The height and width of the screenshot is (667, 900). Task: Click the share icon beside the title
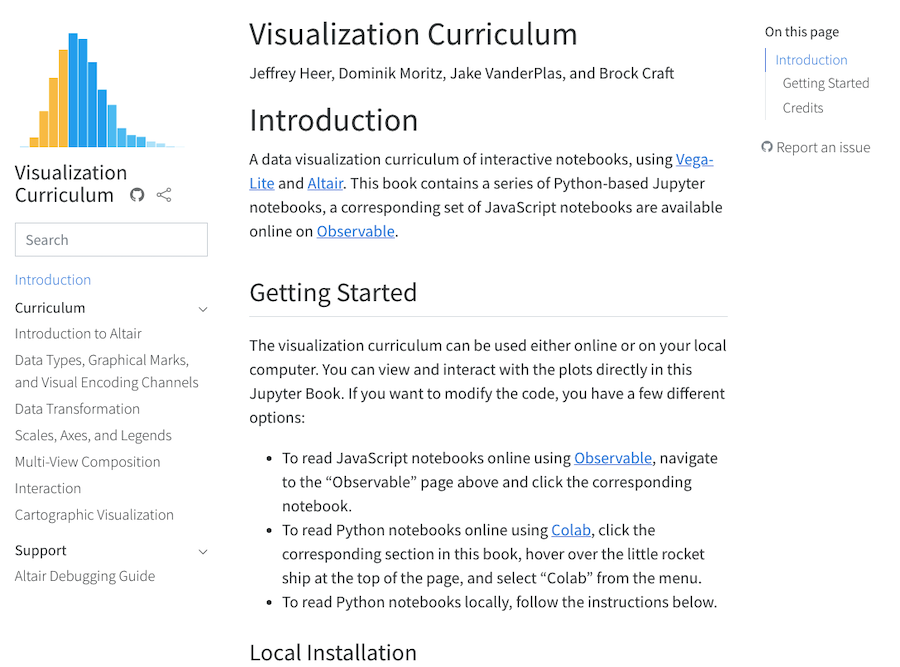(164, 195)
